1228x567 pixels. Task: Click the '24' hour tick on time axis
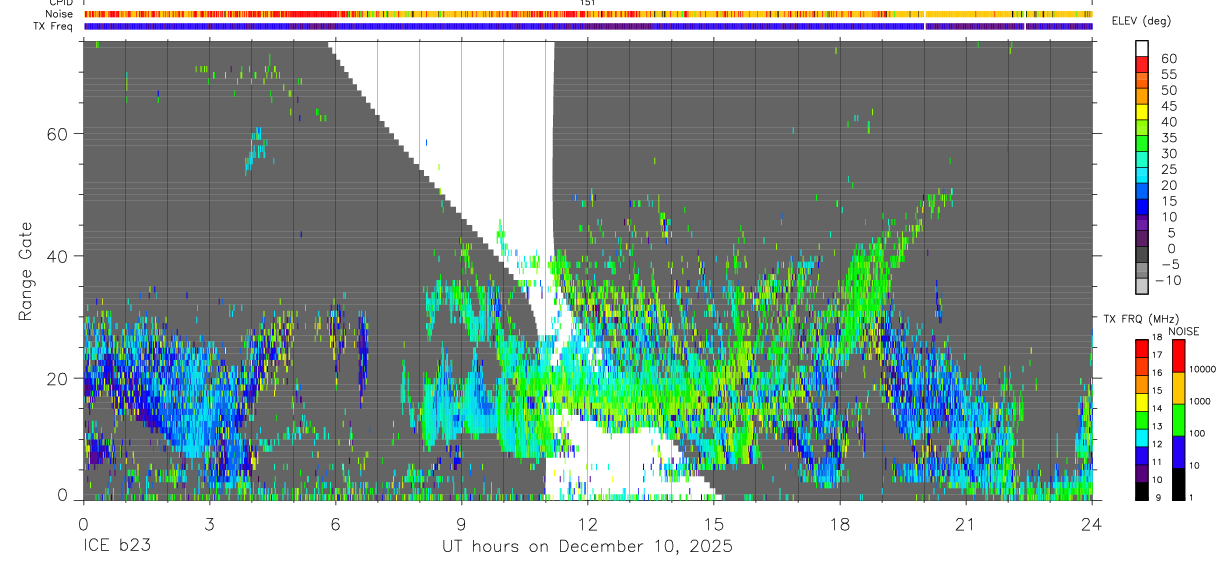click(x=1092, y=523)
